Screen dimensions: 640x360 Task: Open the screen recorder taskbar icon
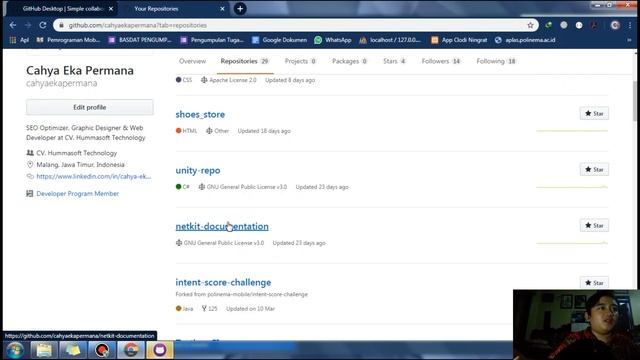click(102, 350)
